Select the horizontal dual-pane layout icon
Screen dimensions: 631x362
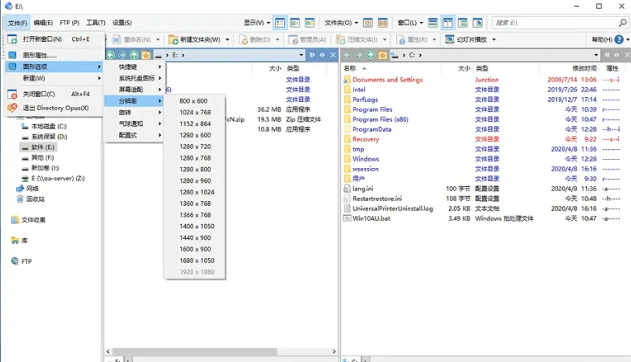coord(433,23)
